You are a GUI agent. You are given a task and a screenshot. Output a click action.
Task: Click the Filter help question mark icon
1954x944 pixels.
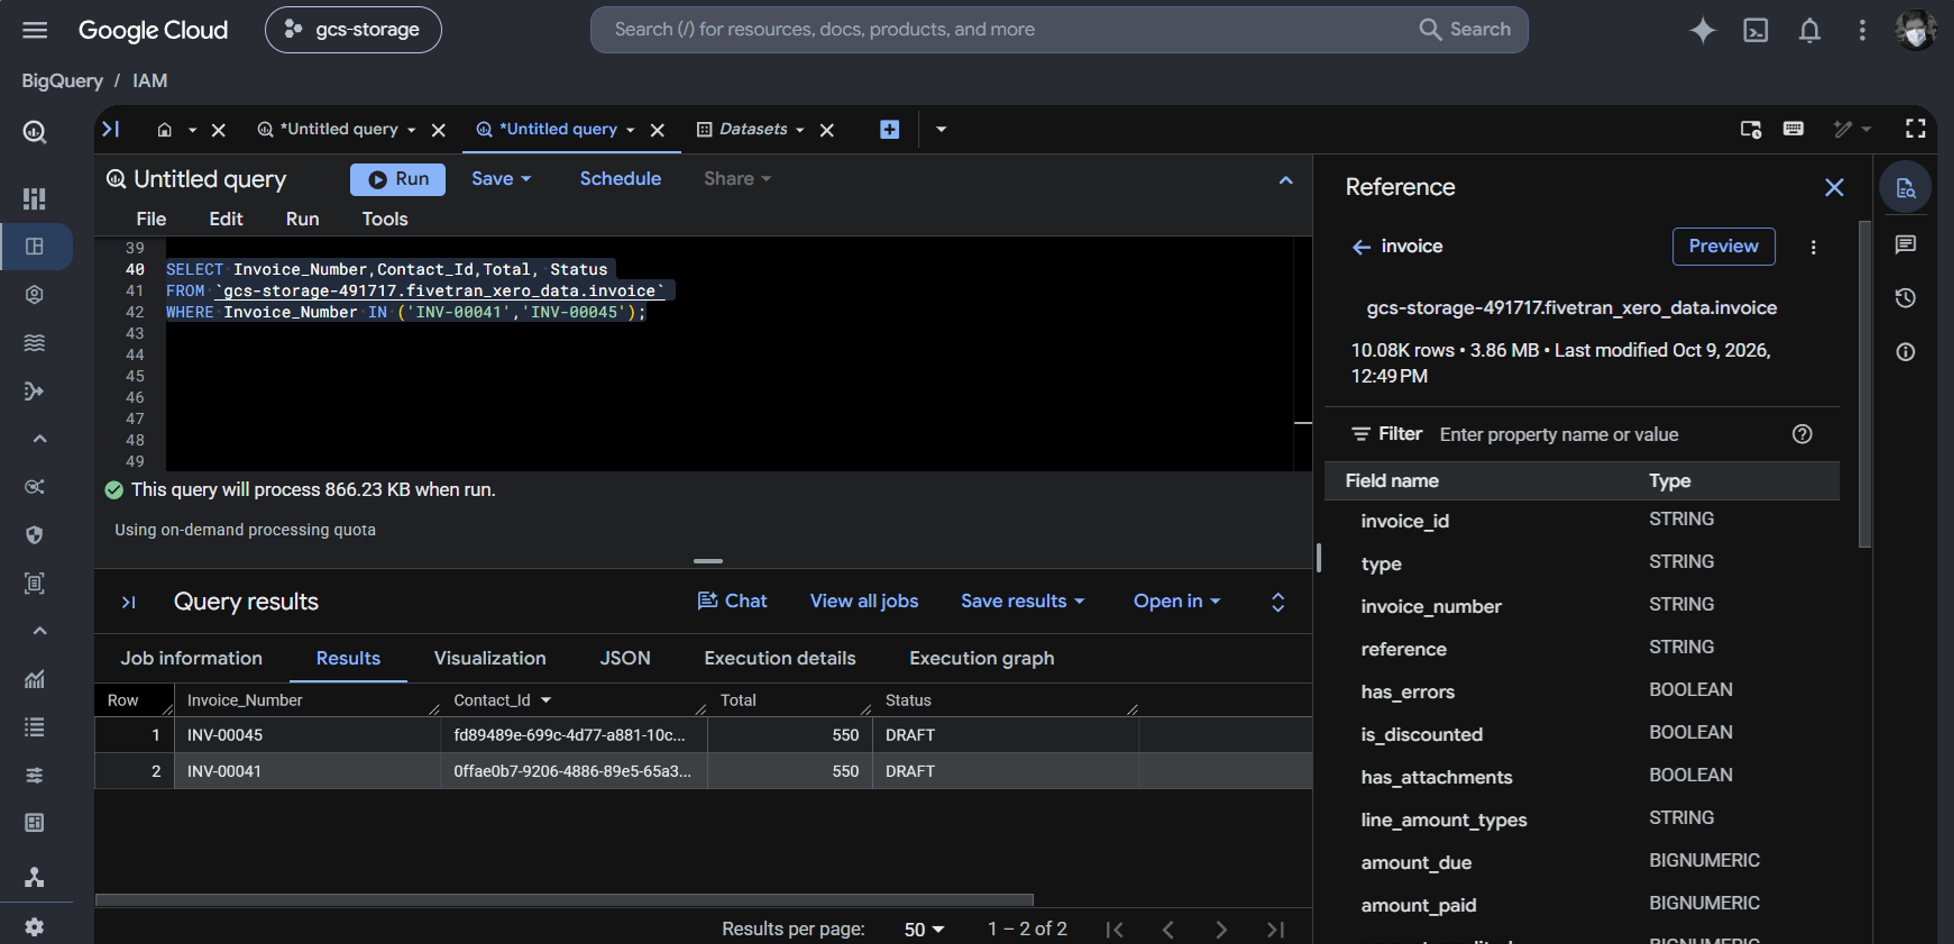tap(1802, 434)
